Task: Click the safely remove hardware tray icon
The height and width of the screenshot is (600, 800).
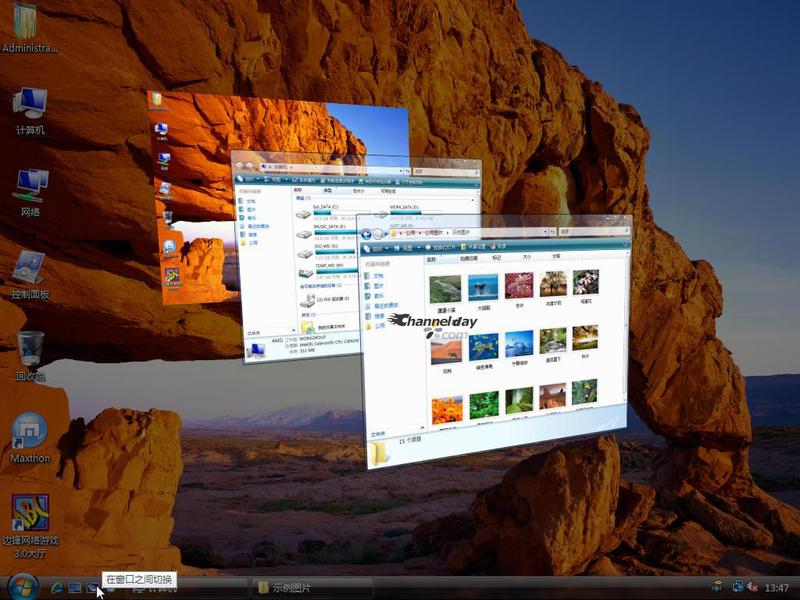Action: [717, 587]
